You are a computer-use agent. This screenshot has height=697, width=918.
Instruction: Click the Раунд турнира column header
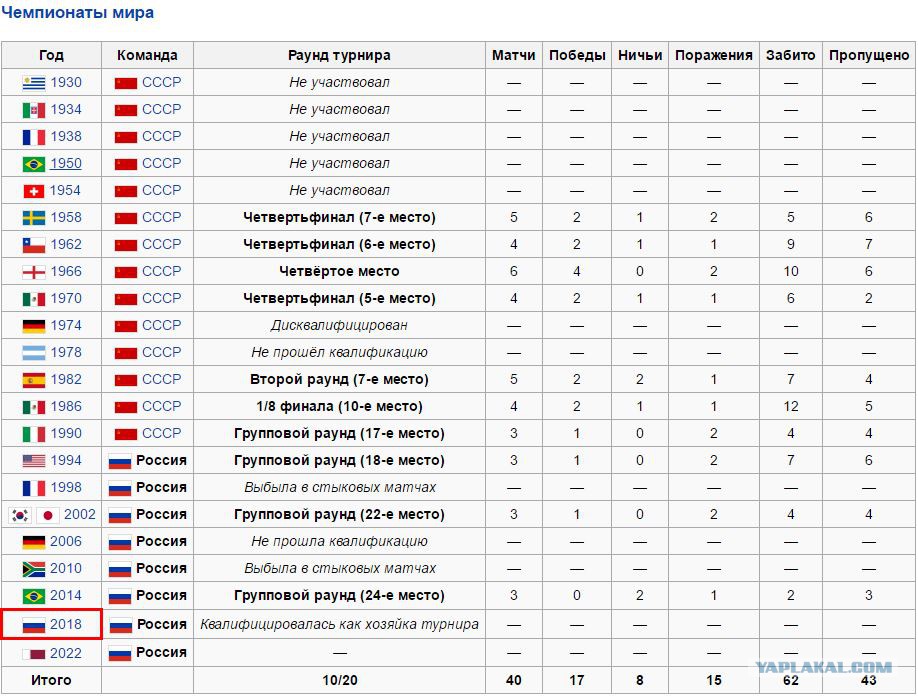pyautogui.click(x=339, y=55)
